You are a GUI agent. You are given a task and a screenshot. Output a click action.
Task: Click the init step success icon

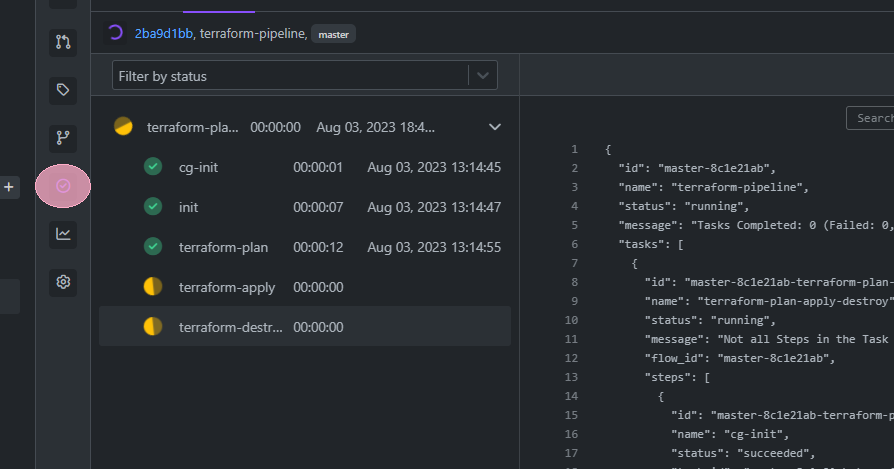click(x=153, y=206)
